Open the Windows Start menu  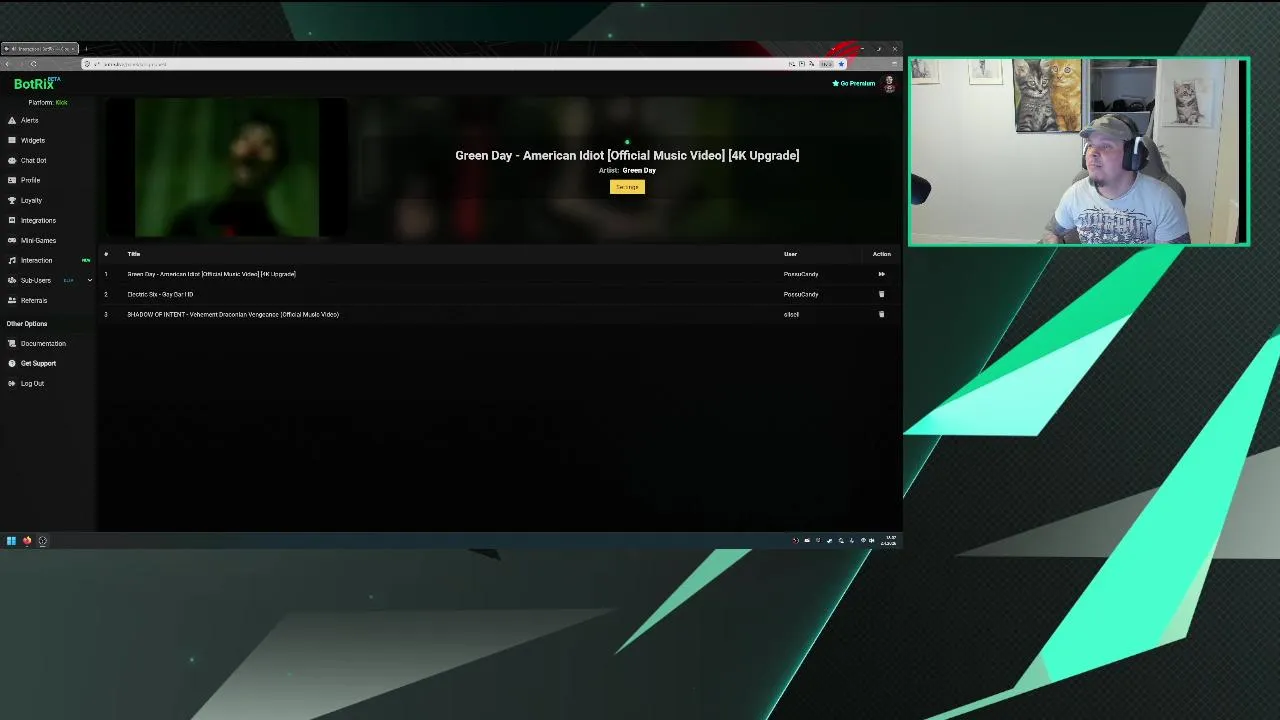(11, 541)
